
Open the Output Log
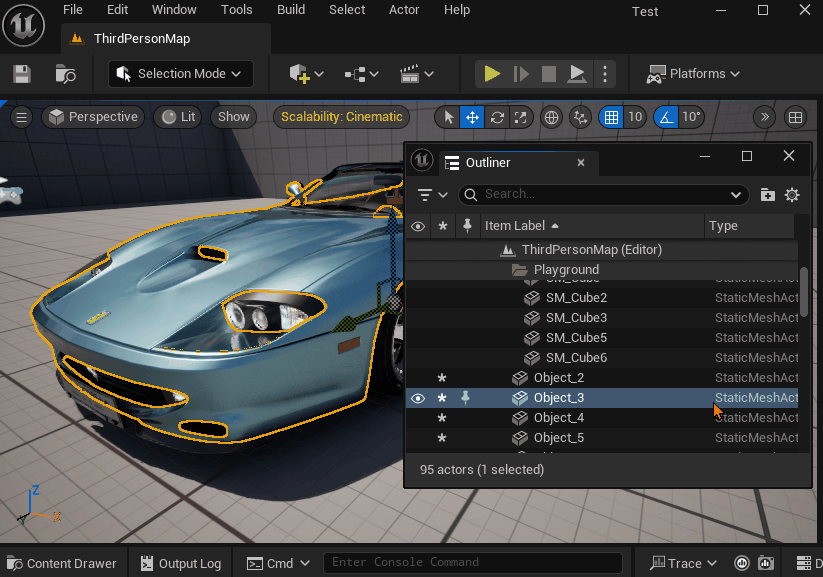(x=181, y=563)
